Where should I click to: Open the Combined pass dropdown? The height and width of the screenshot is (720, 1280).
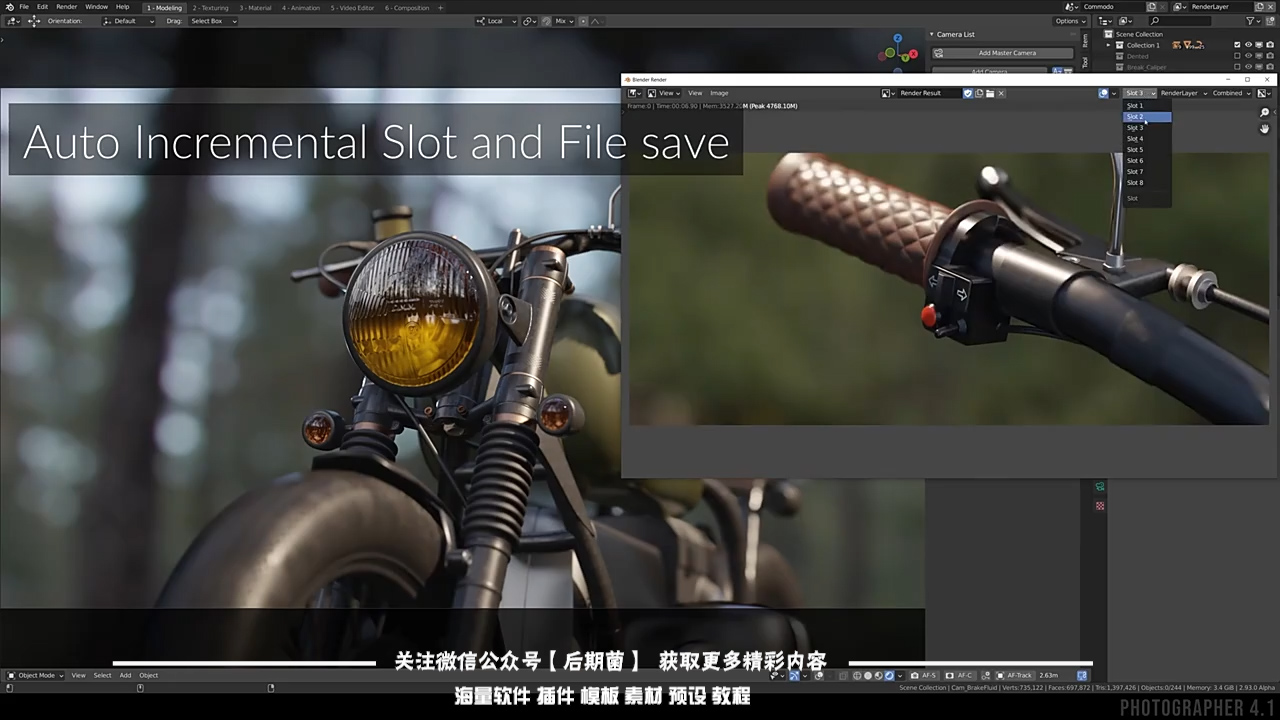1232,93
